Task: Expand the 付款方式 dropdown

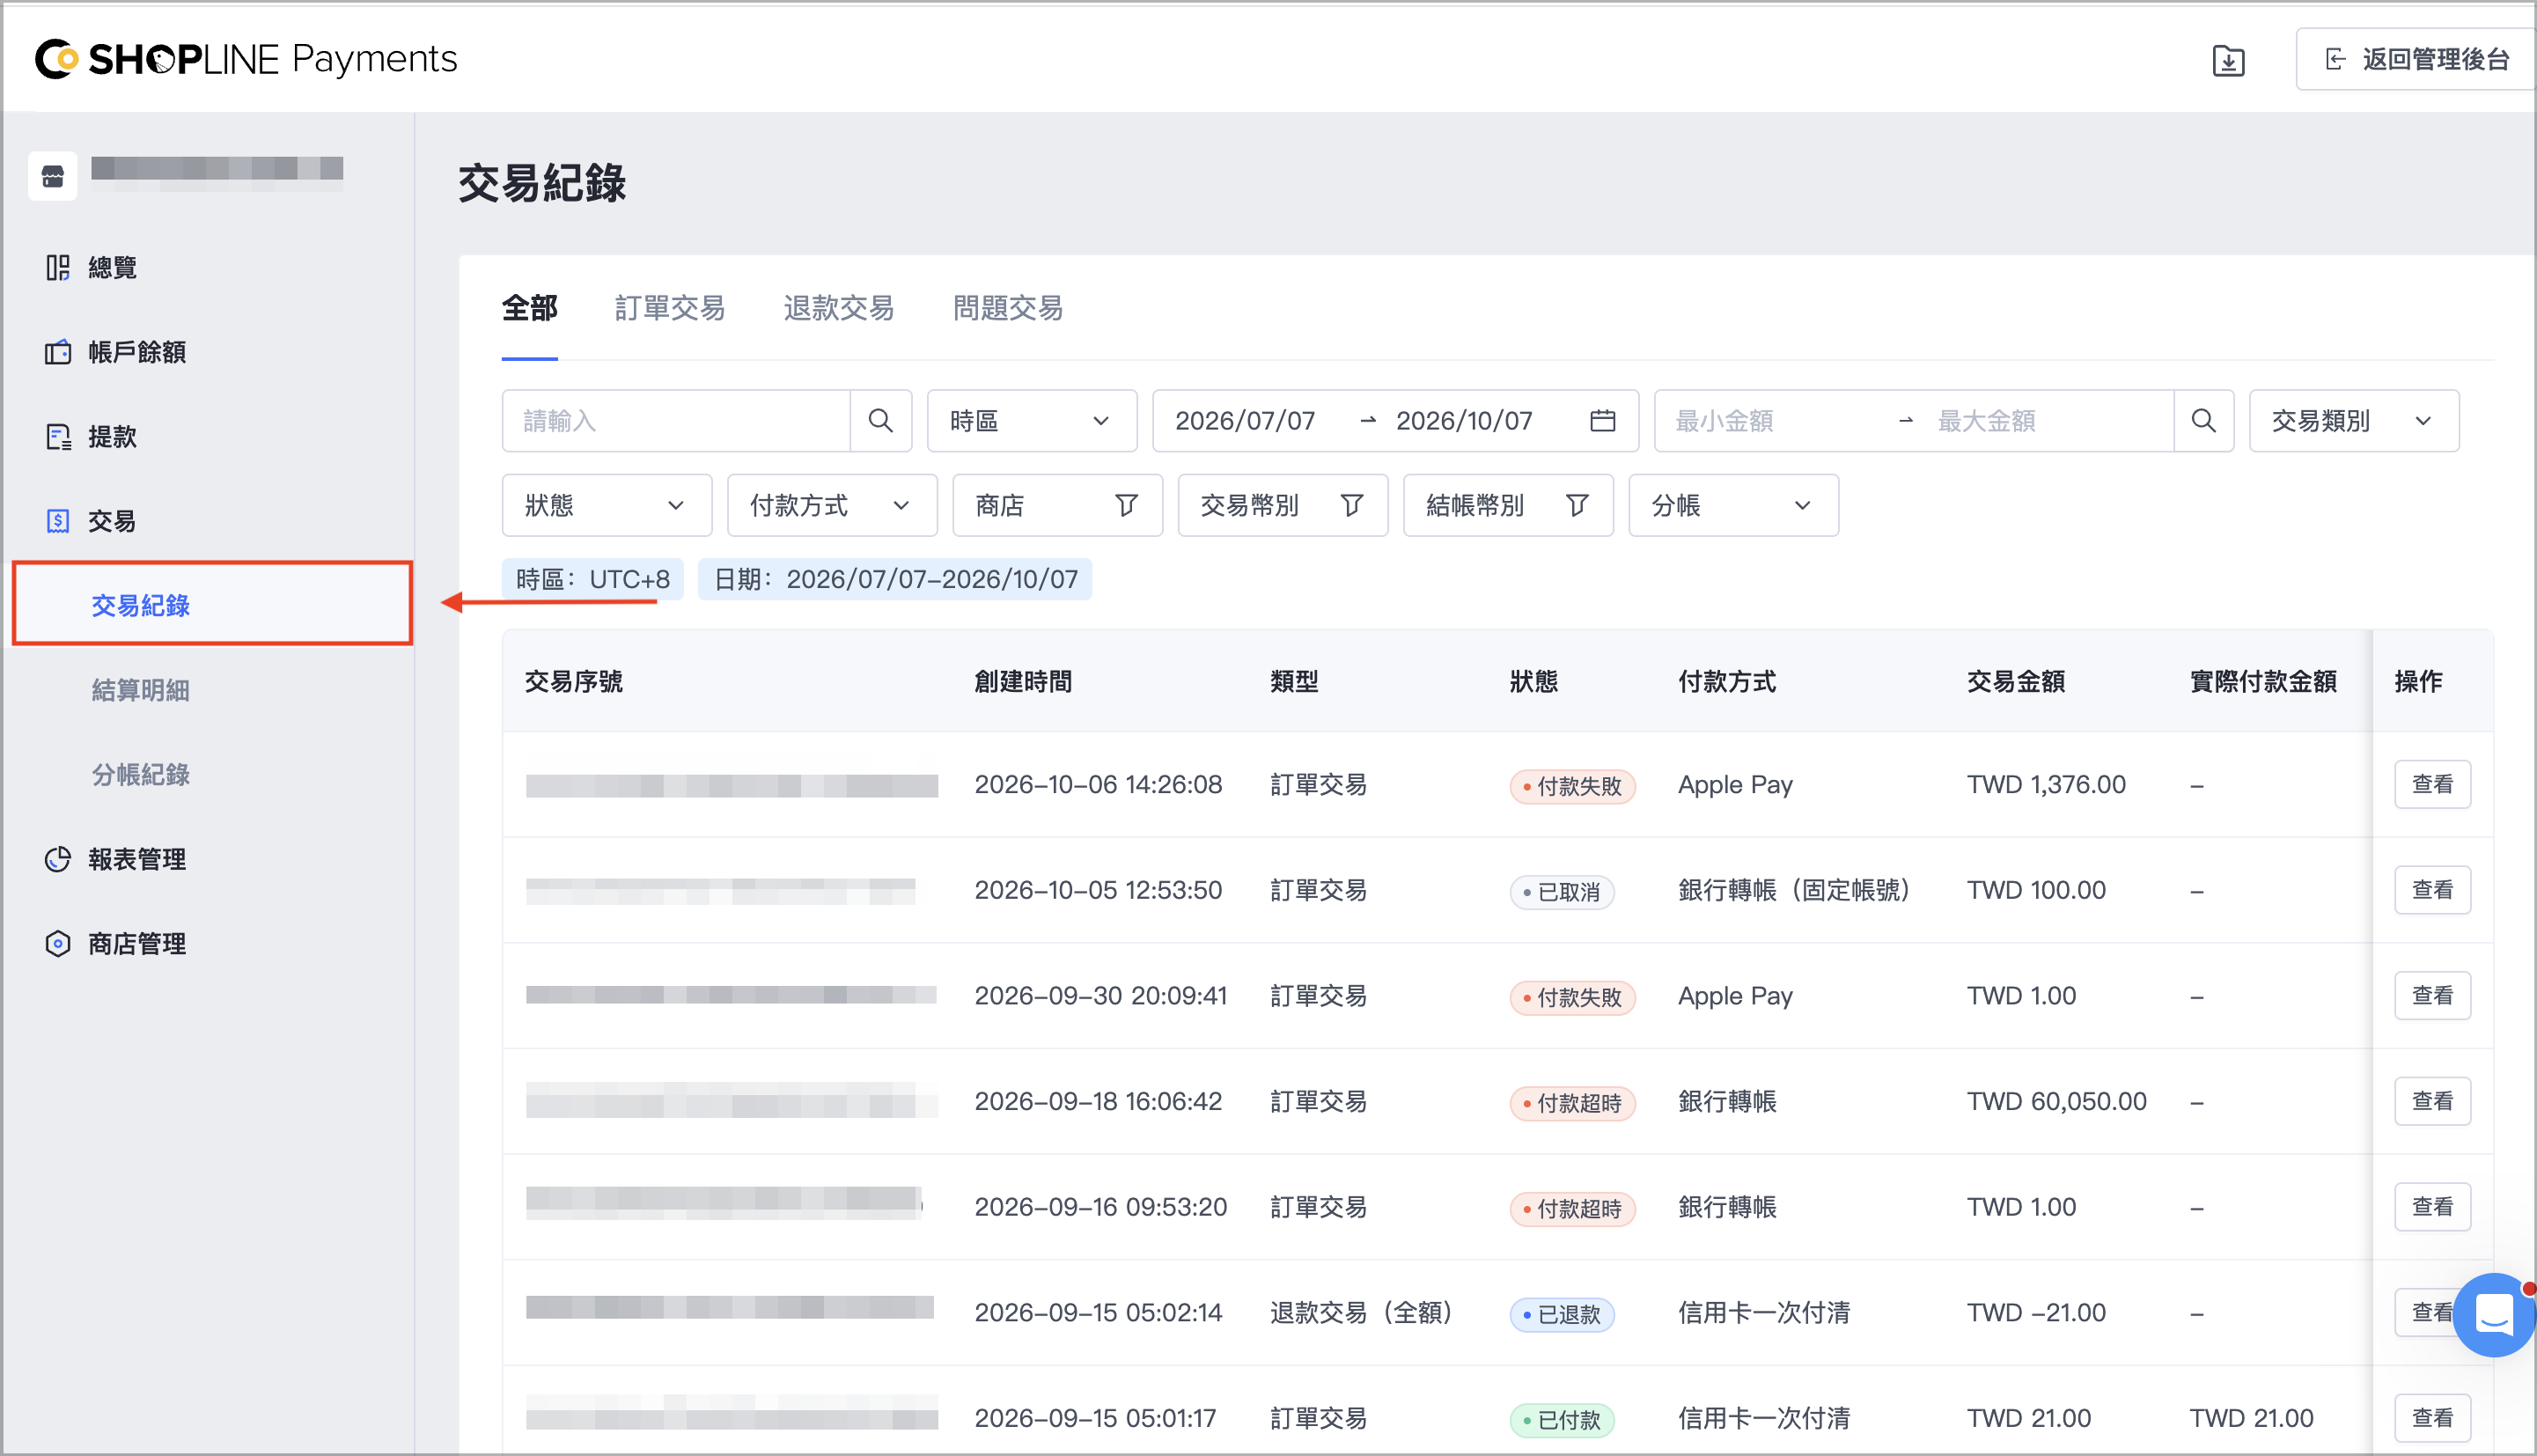Action: 831,506
